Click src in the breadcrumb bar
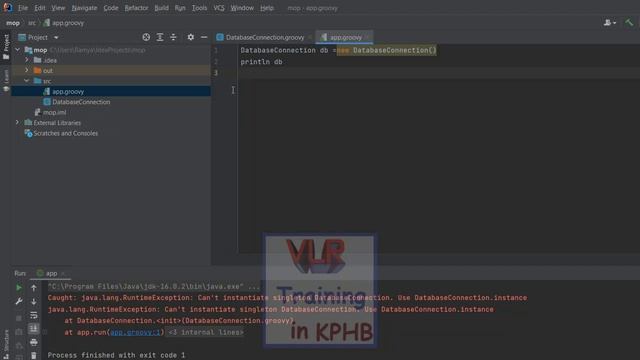Image resolution: width=640 pixels, height=360 pixels. click(x=32, y=23)
